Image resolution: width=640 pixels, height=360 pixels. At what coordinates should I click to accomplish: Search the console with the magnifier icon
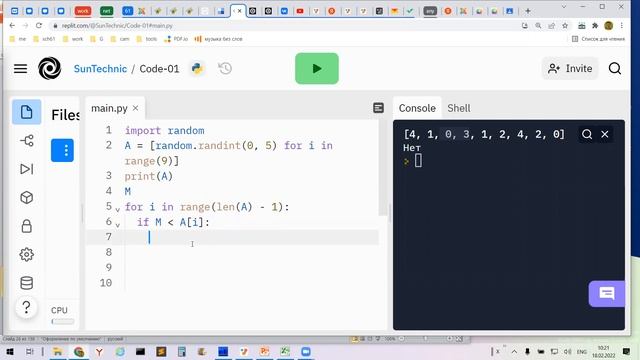point(587,134)
